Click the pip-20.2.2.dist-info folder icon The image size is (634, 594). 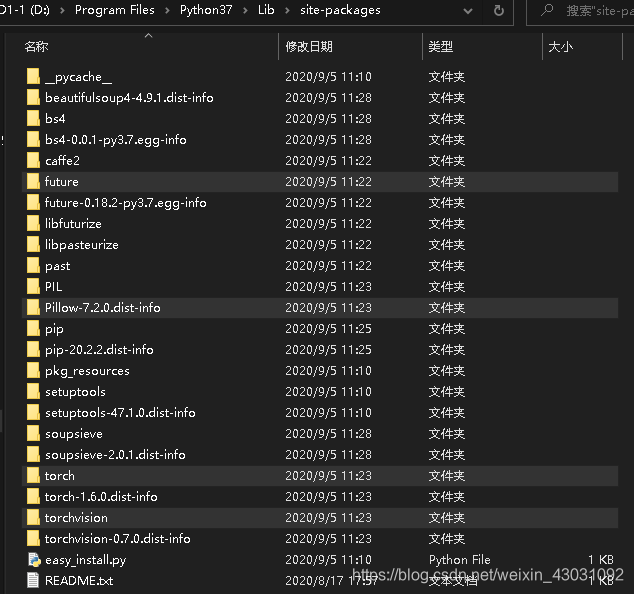pos(33,350)
